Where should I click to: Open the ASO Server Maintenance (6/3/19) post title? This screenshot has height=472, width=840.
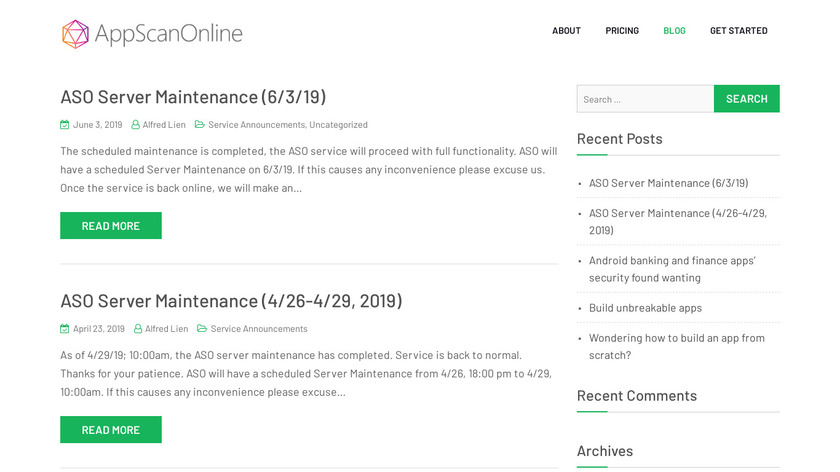(x=193, y=97)
